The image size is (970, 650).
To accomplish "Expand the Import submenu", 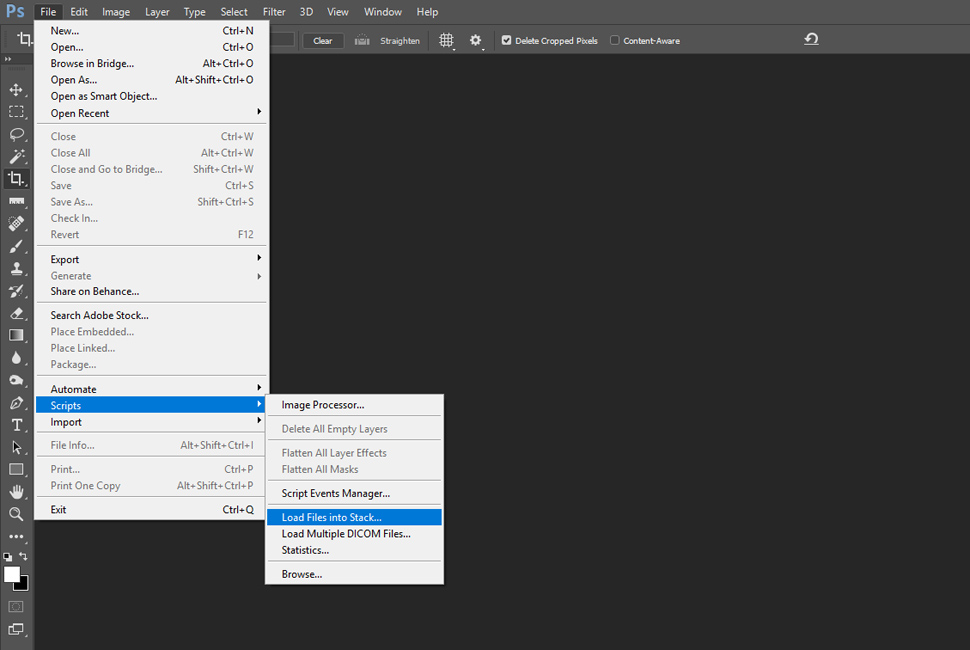I will point(152,422).
